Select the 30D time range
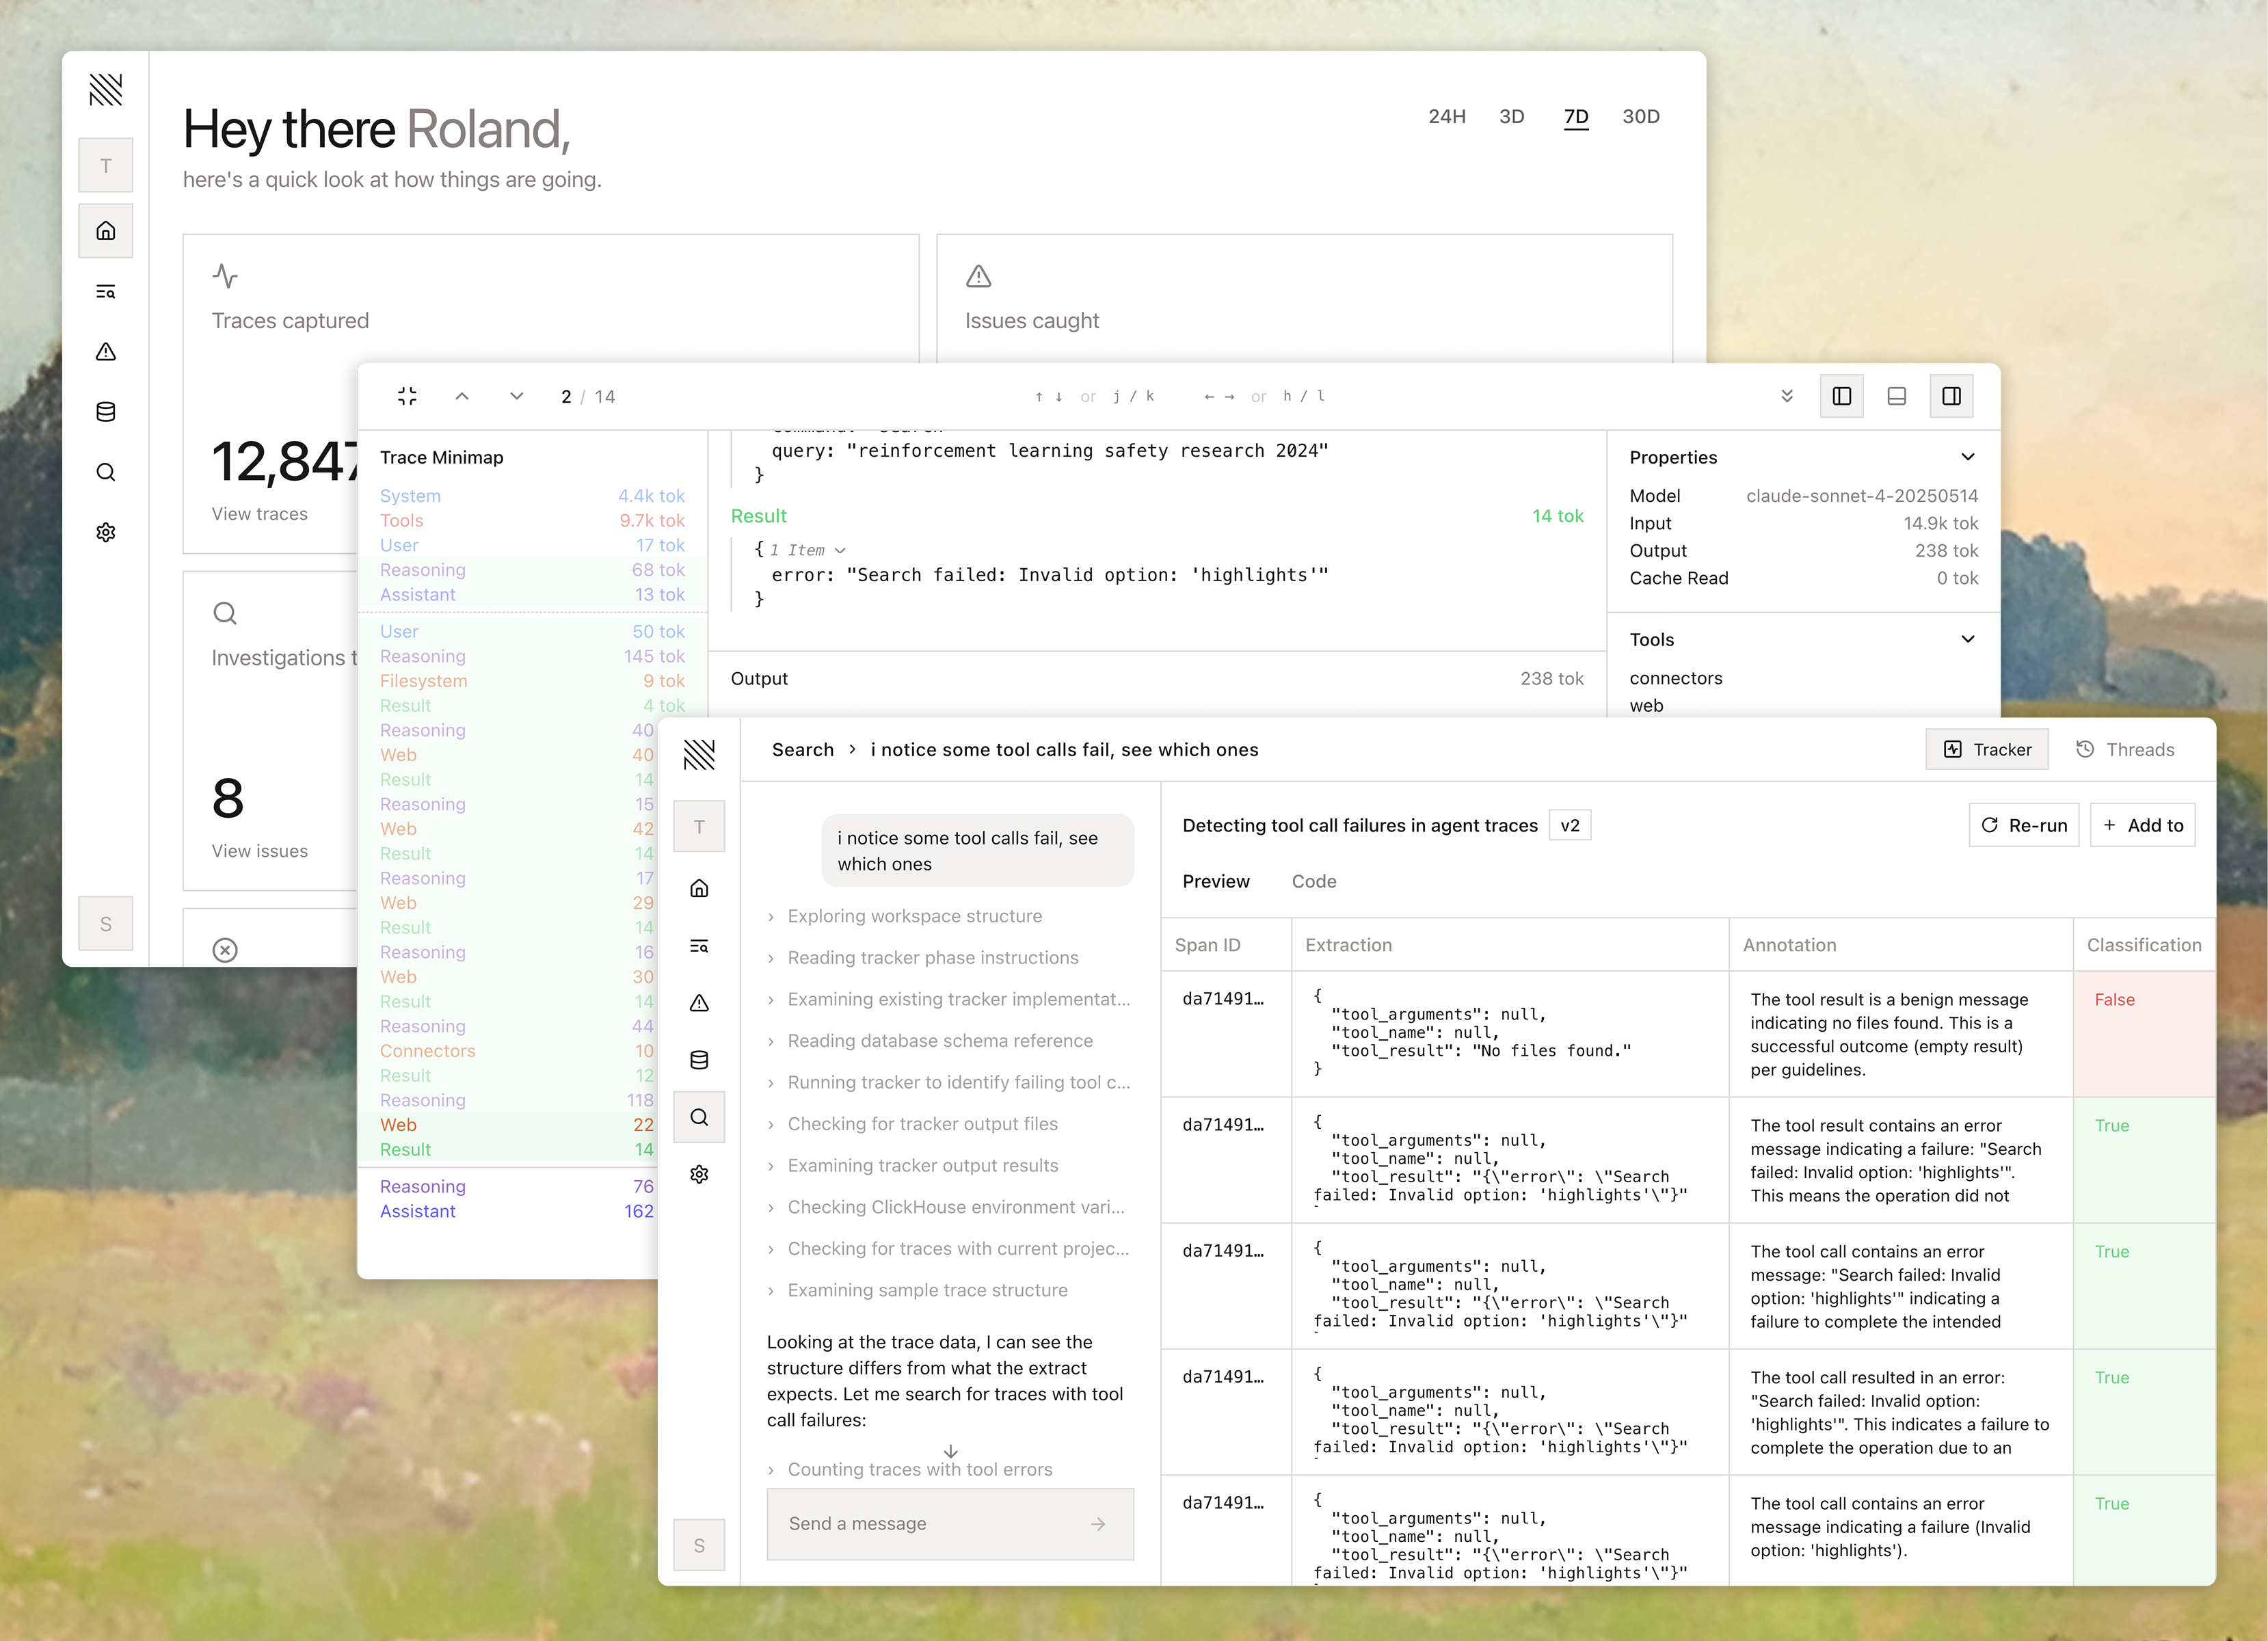2268x1641 pixels. (x=1641, y=116)
